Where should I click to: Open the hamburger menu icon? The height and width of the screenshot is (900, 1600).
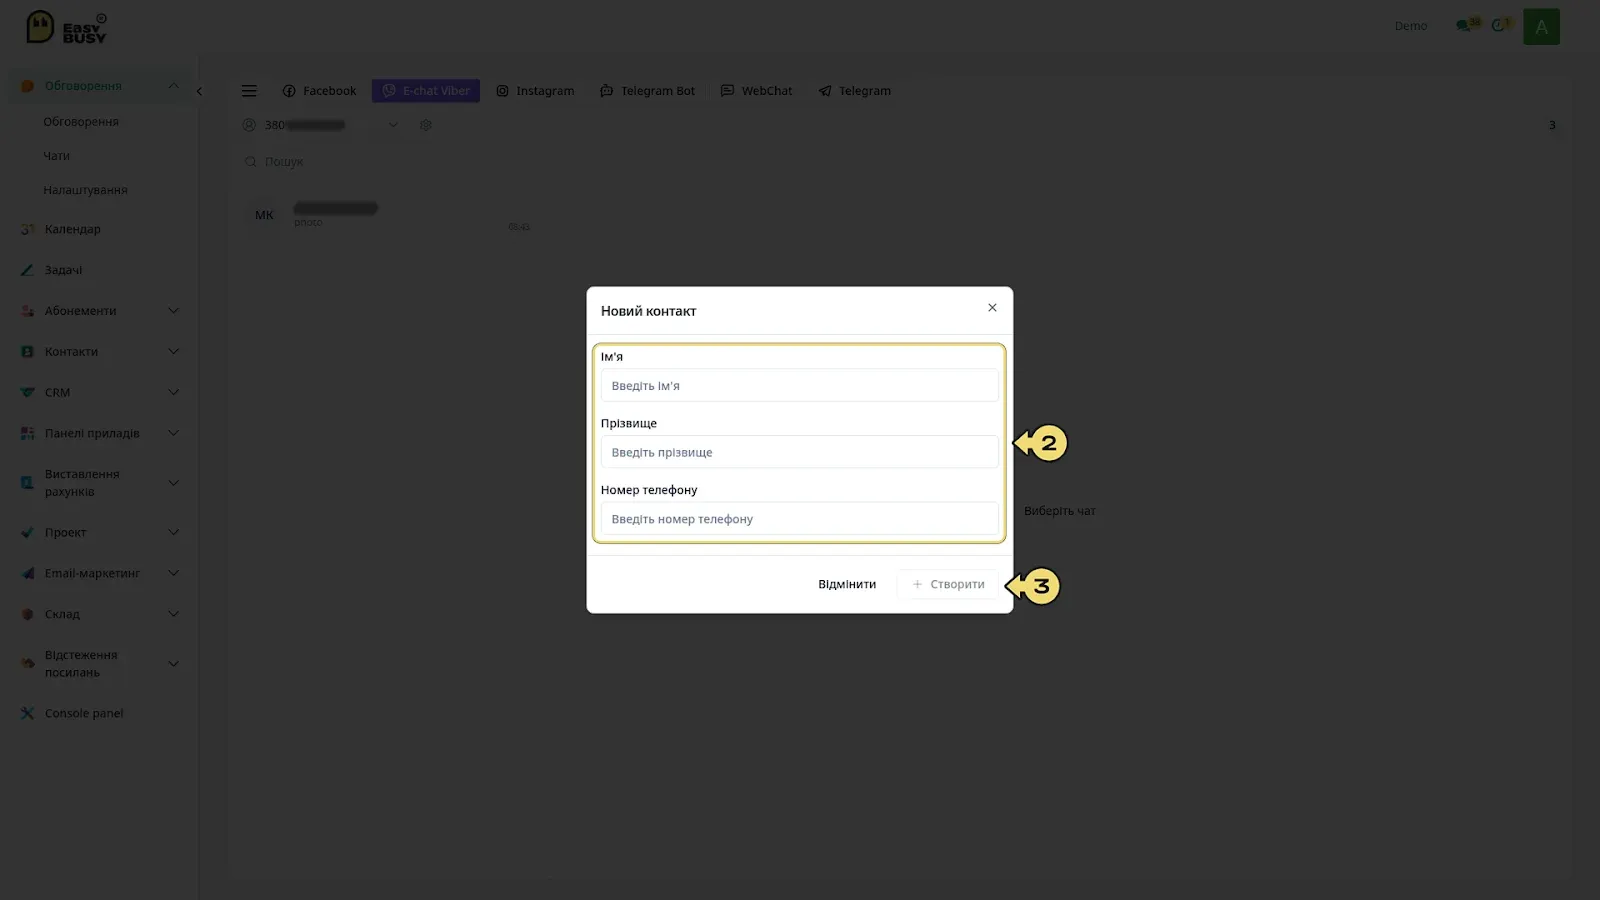(249, 91)
